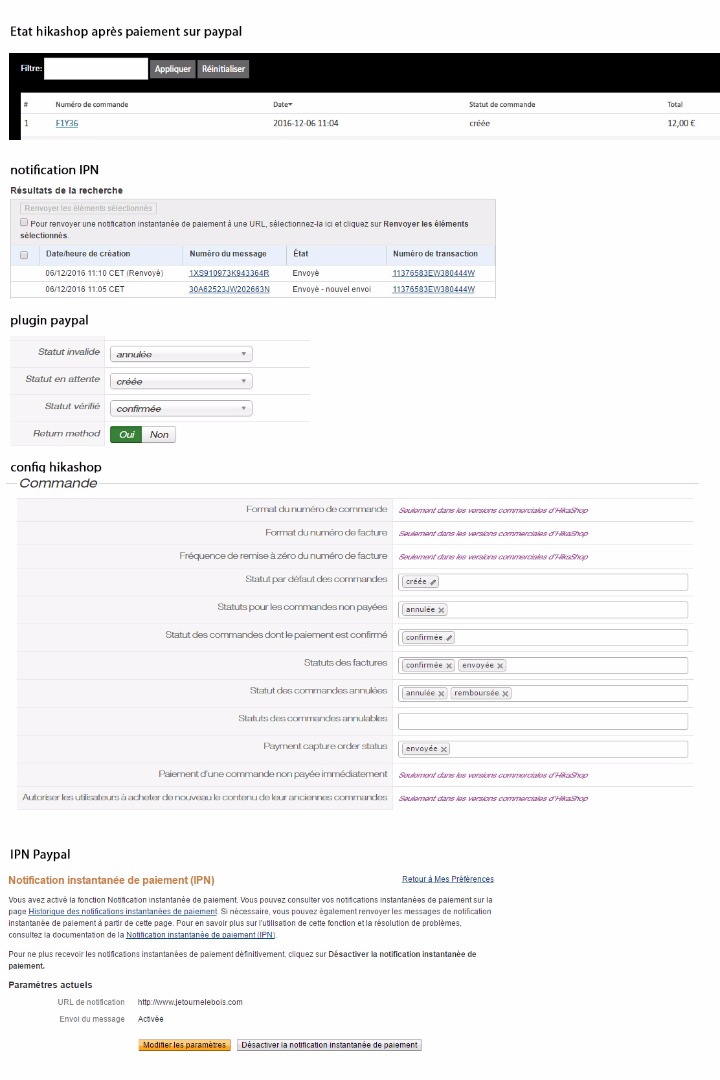Remove envoyée tag from Payment capture order status
The image size is (720, 1080).
click(x=444, y=749)
